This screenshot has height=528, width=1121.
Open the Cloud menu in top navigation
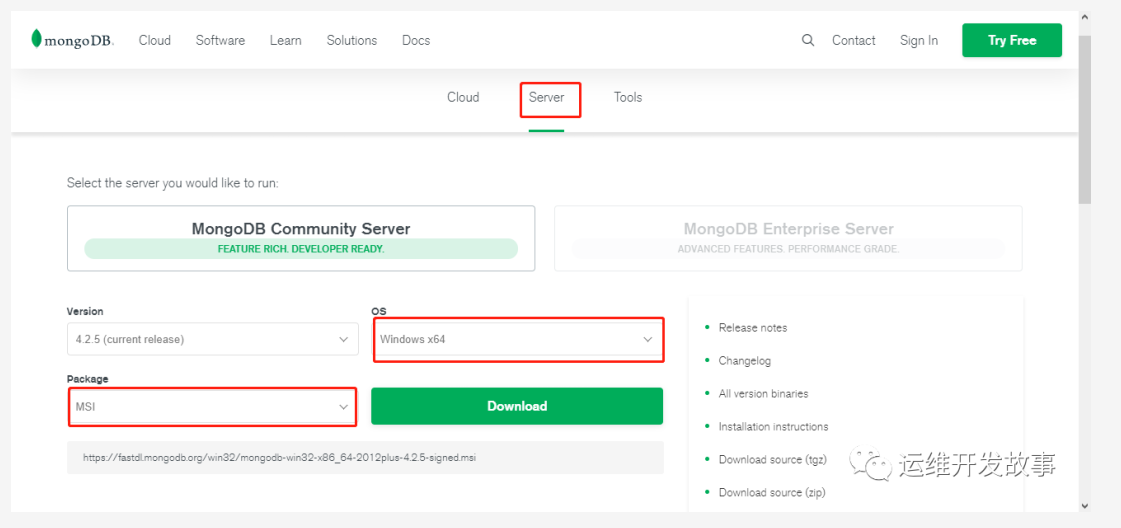(x=154, y=40)
